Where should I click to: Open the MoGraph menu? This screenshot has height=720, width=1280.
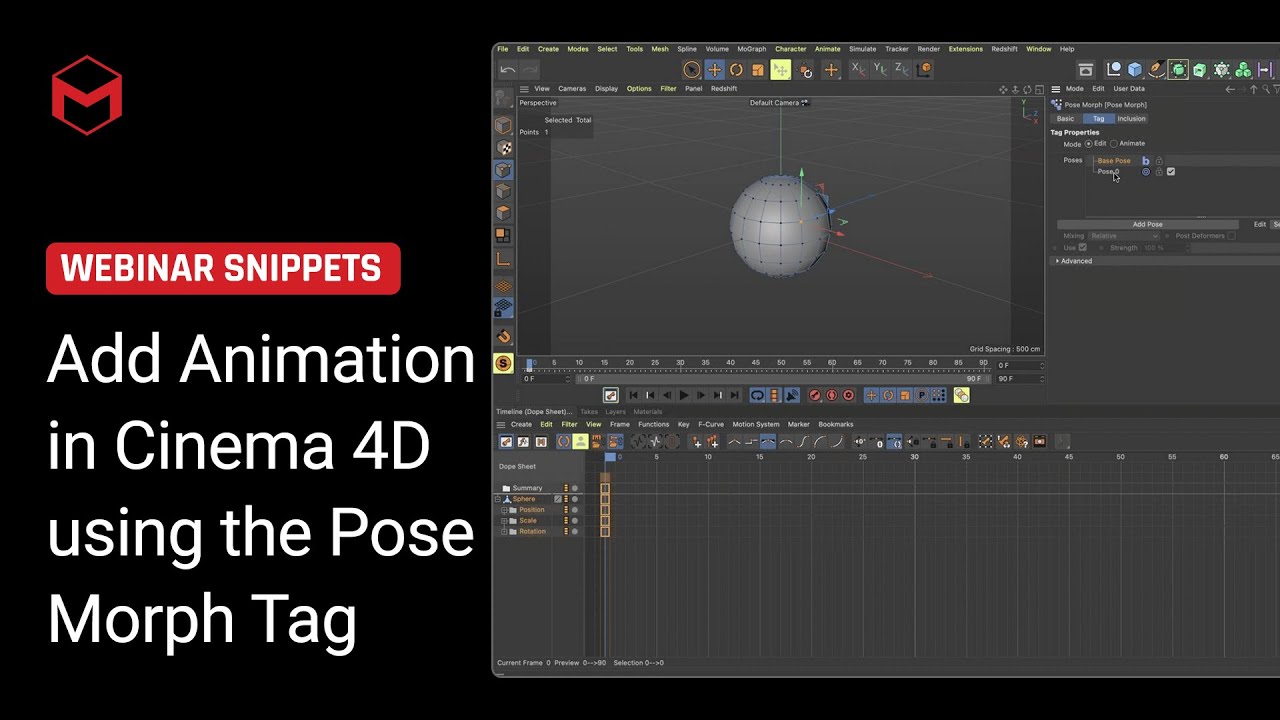(x=751, y=49)
